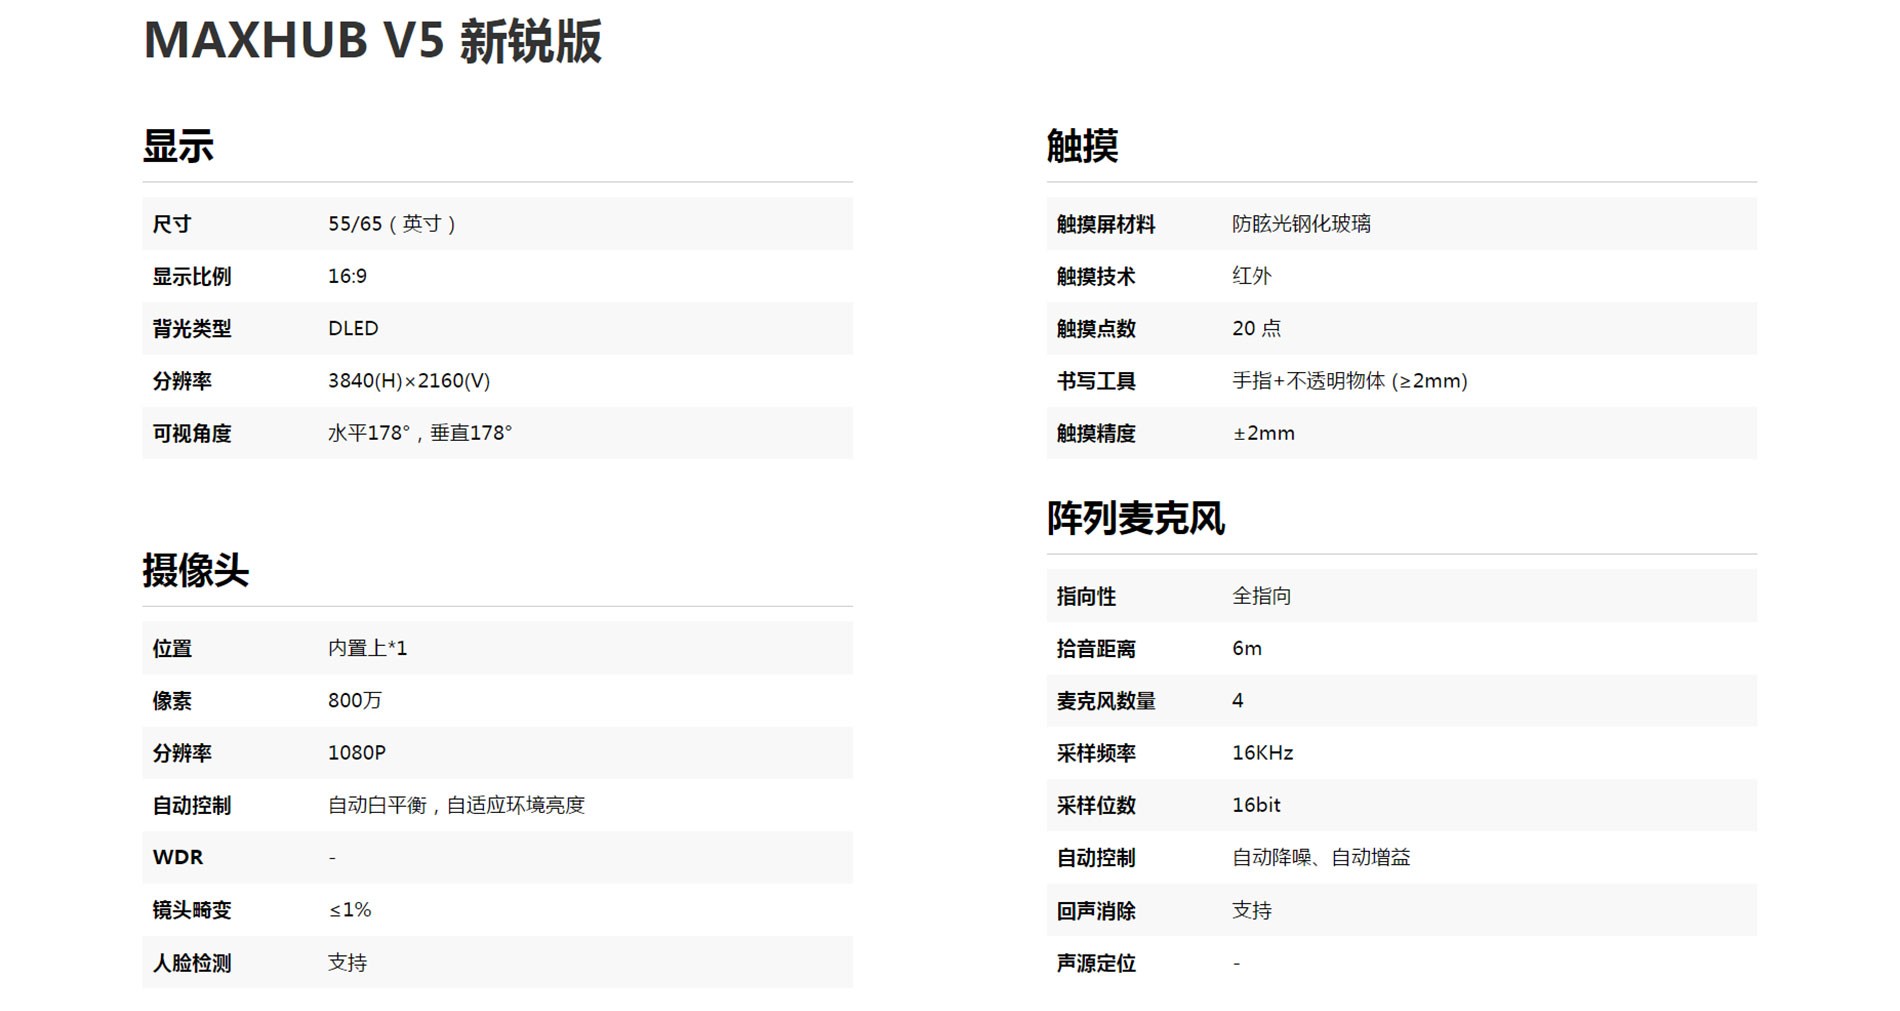Click the dash value in the 声源定位 row
Viewport: 1900px width, 1011px height.
tap(1237, 963)
